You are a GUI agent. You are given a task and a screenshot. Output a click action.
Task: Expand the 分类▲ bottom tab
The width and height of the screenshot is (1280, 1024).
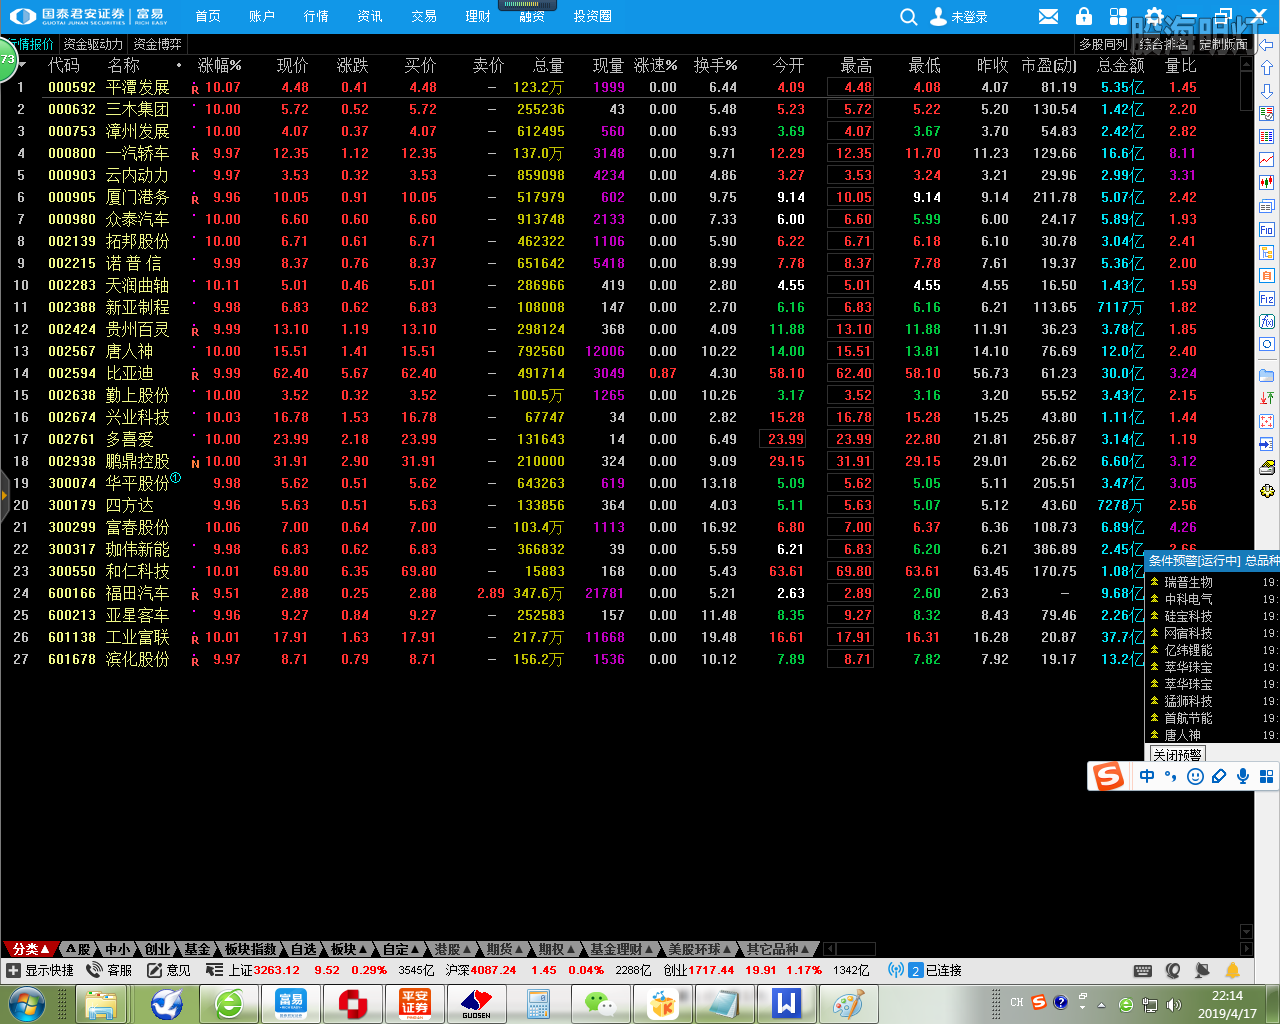point(30,949)
